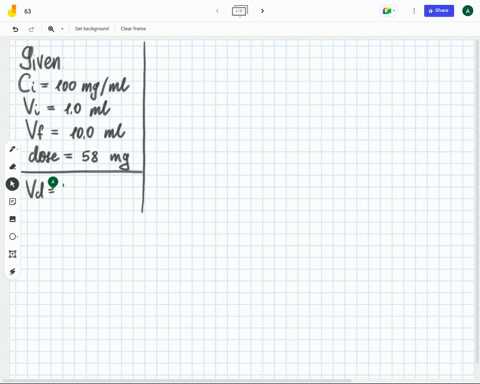480x384 pixels.
Task: Click the undo arrow
Action: [x=15, y=29]
